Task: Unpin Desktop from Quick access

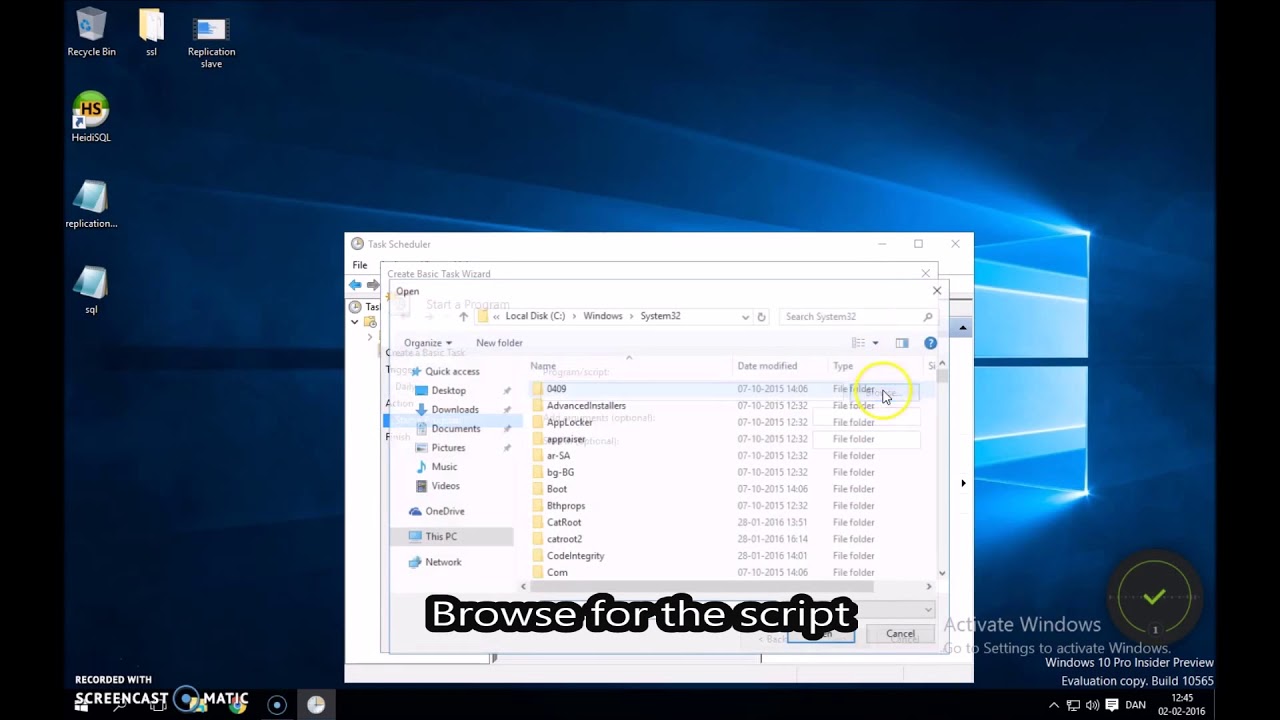Action: pyautogui.click(x=507, y=390)
